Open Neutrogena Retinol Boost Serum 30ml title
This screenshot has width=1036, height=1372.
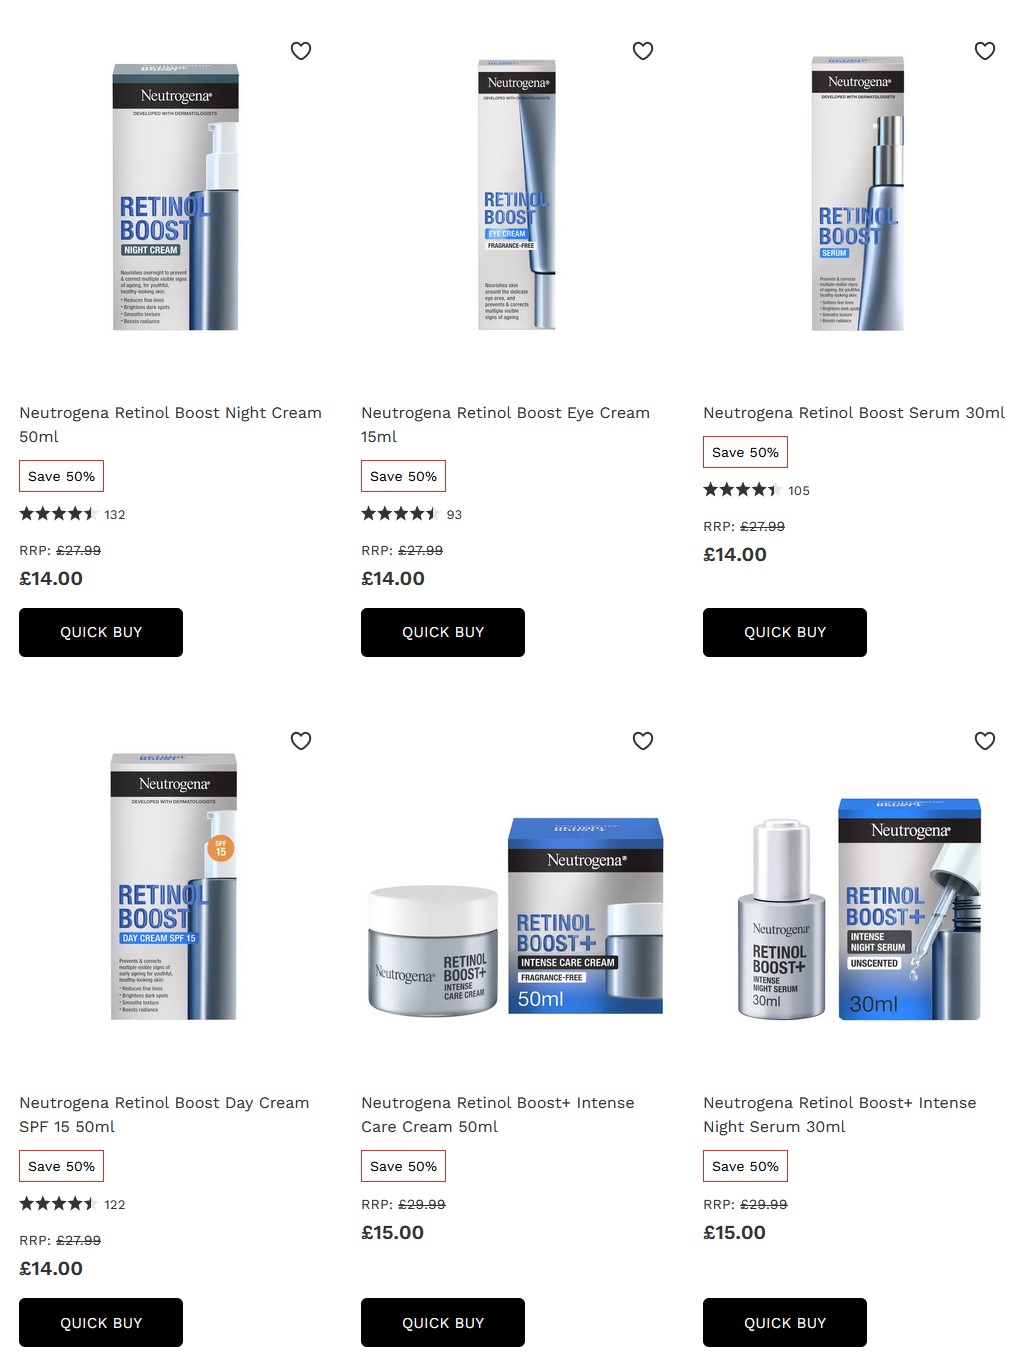tap(854, 413)
